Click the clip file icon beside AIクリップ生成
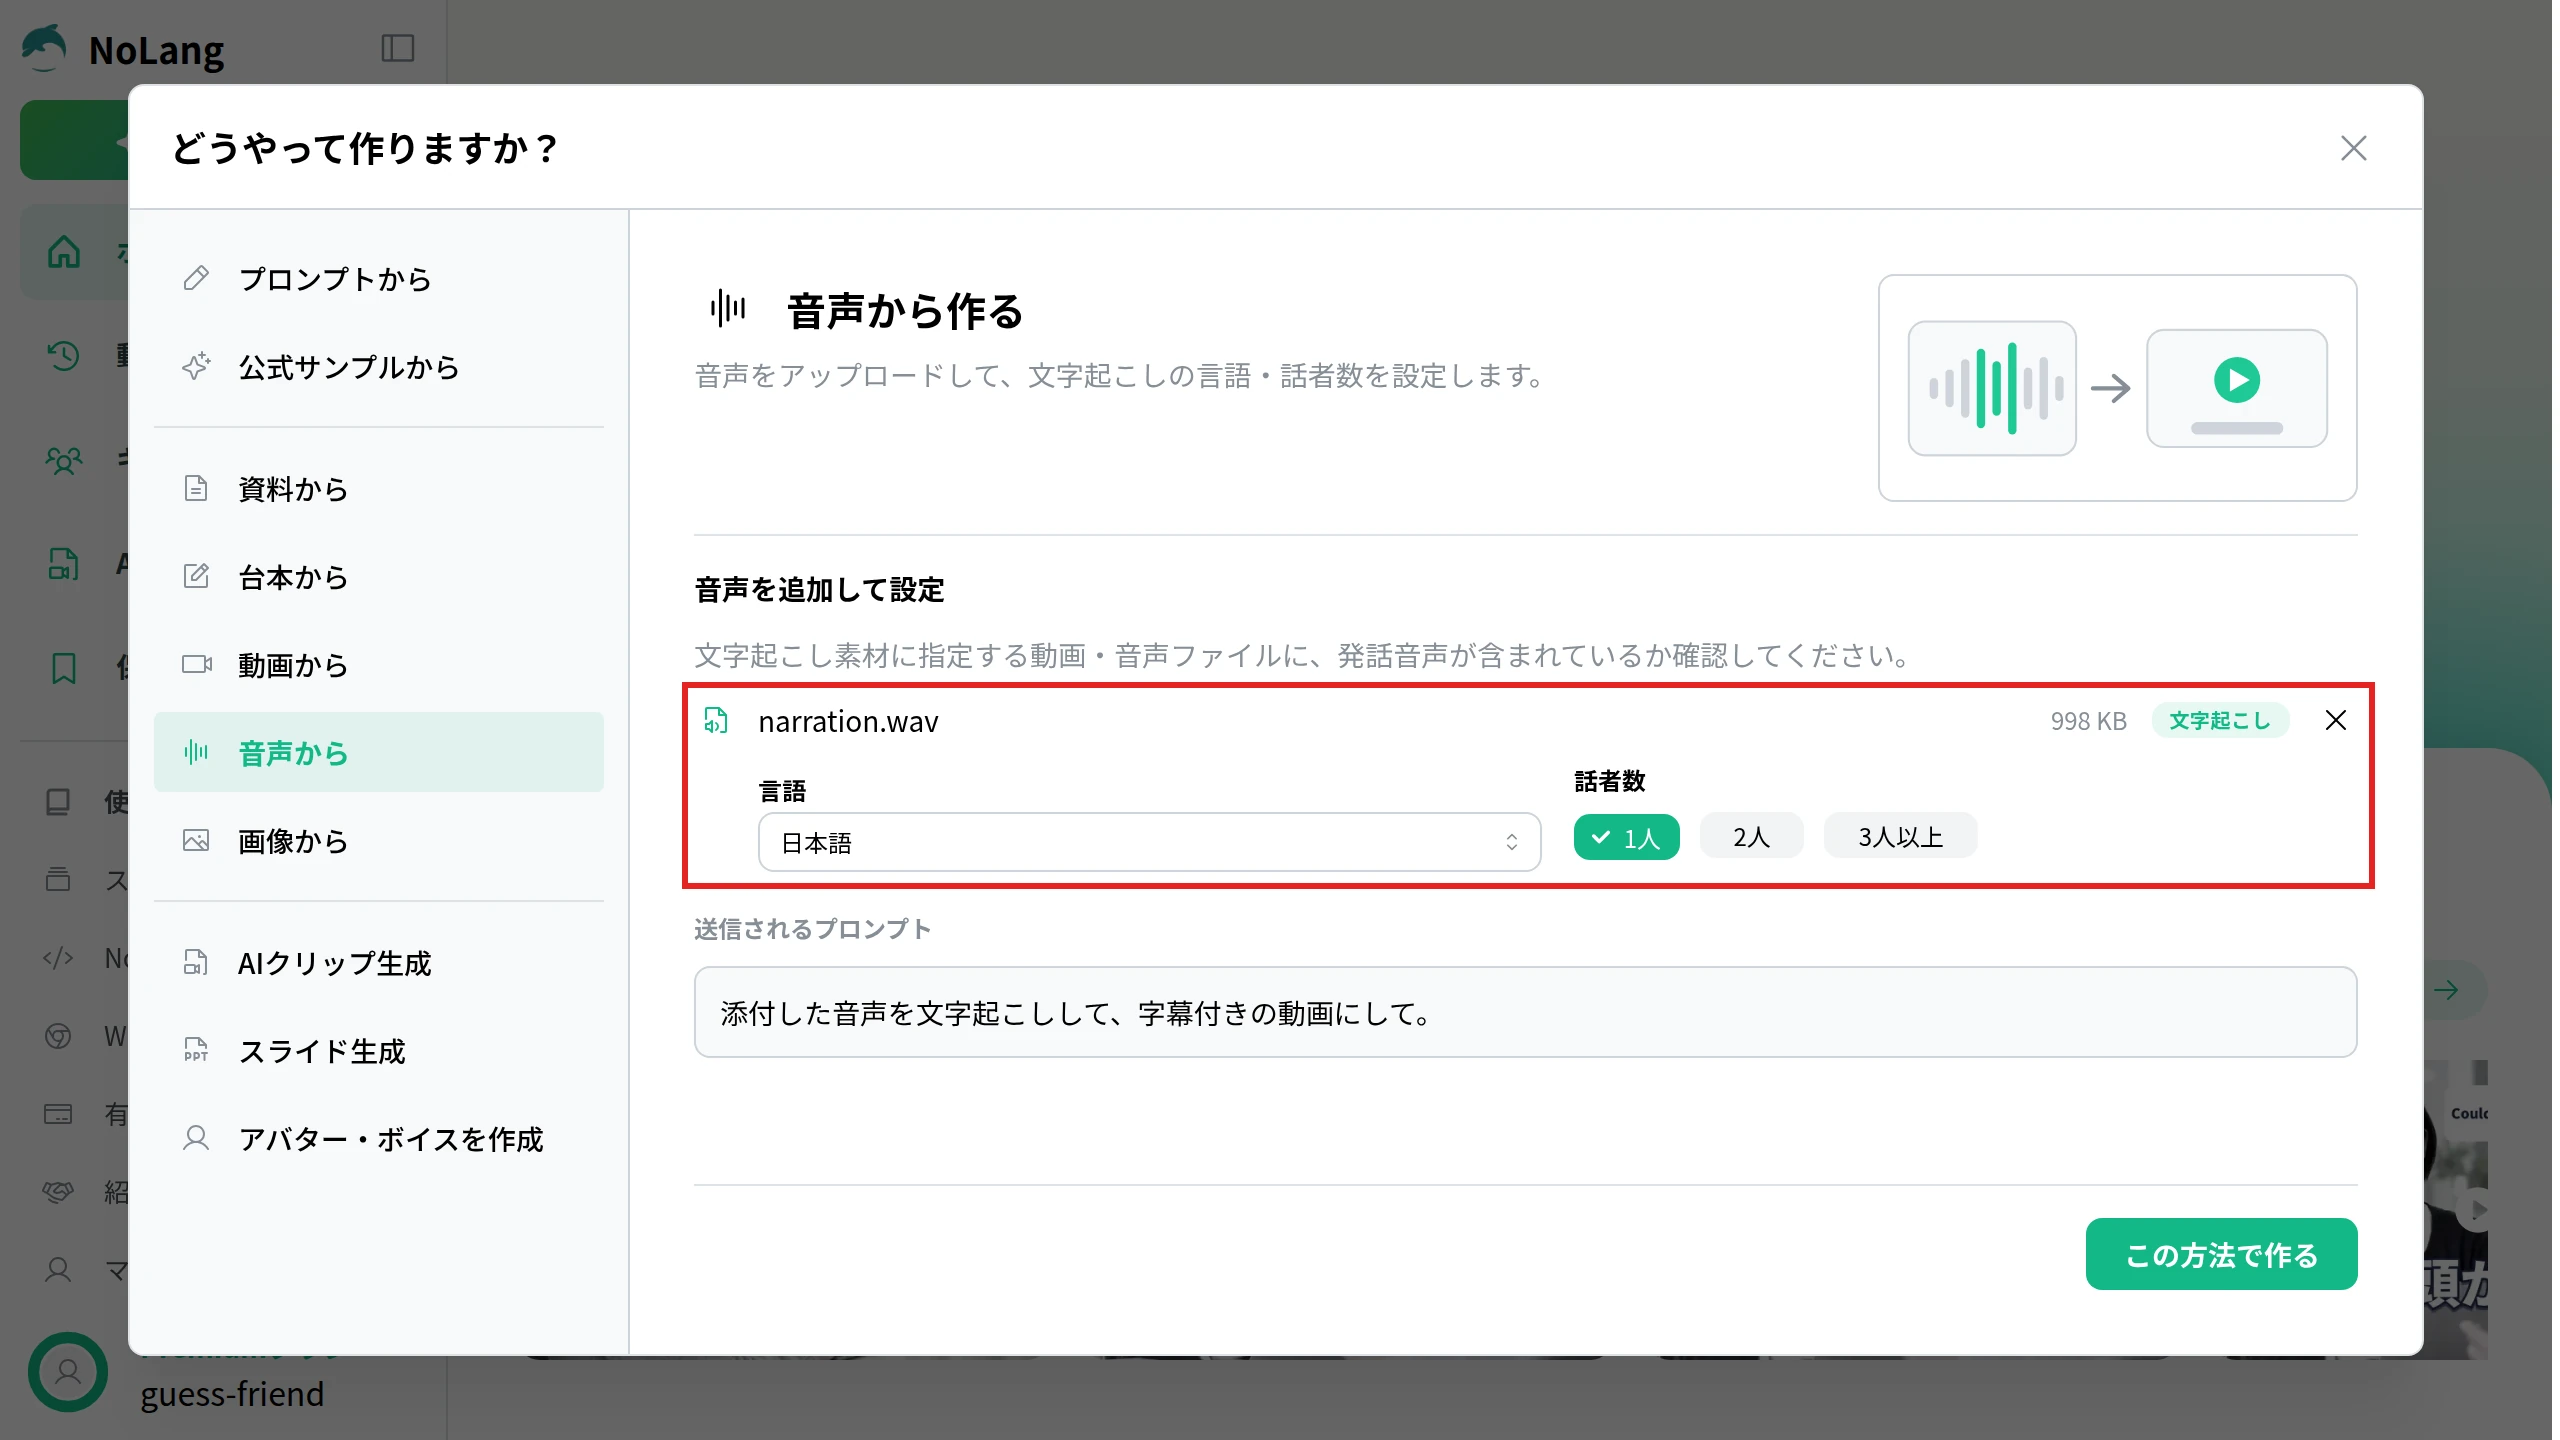Viewport: 2560px width, 1440px height. 196,962
